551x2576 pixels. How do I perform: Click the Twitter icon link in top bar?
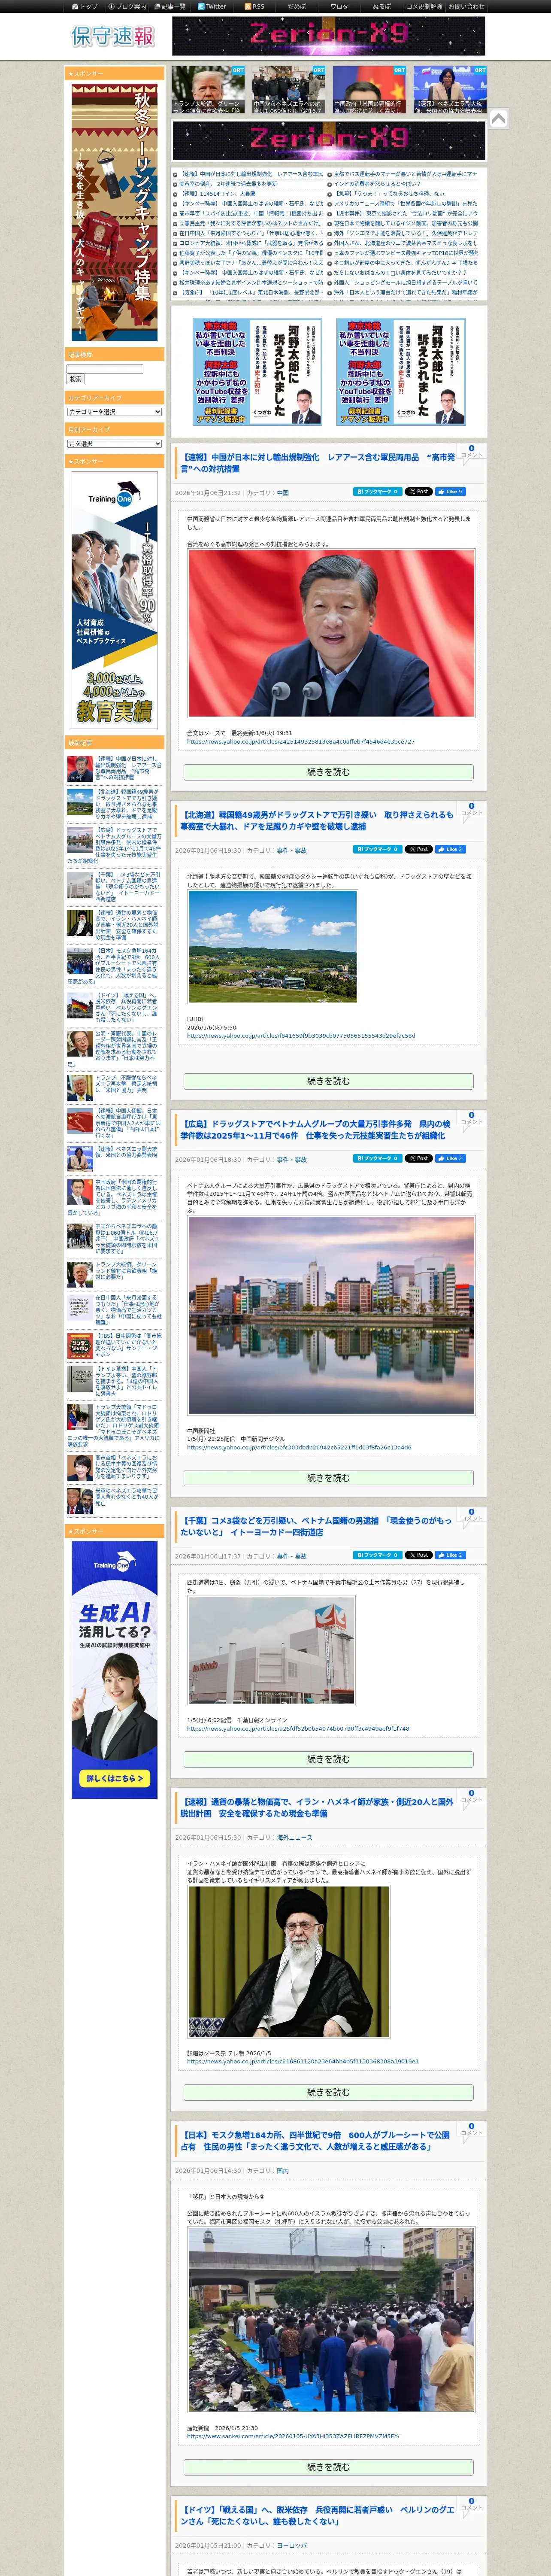tap(212, 6)
